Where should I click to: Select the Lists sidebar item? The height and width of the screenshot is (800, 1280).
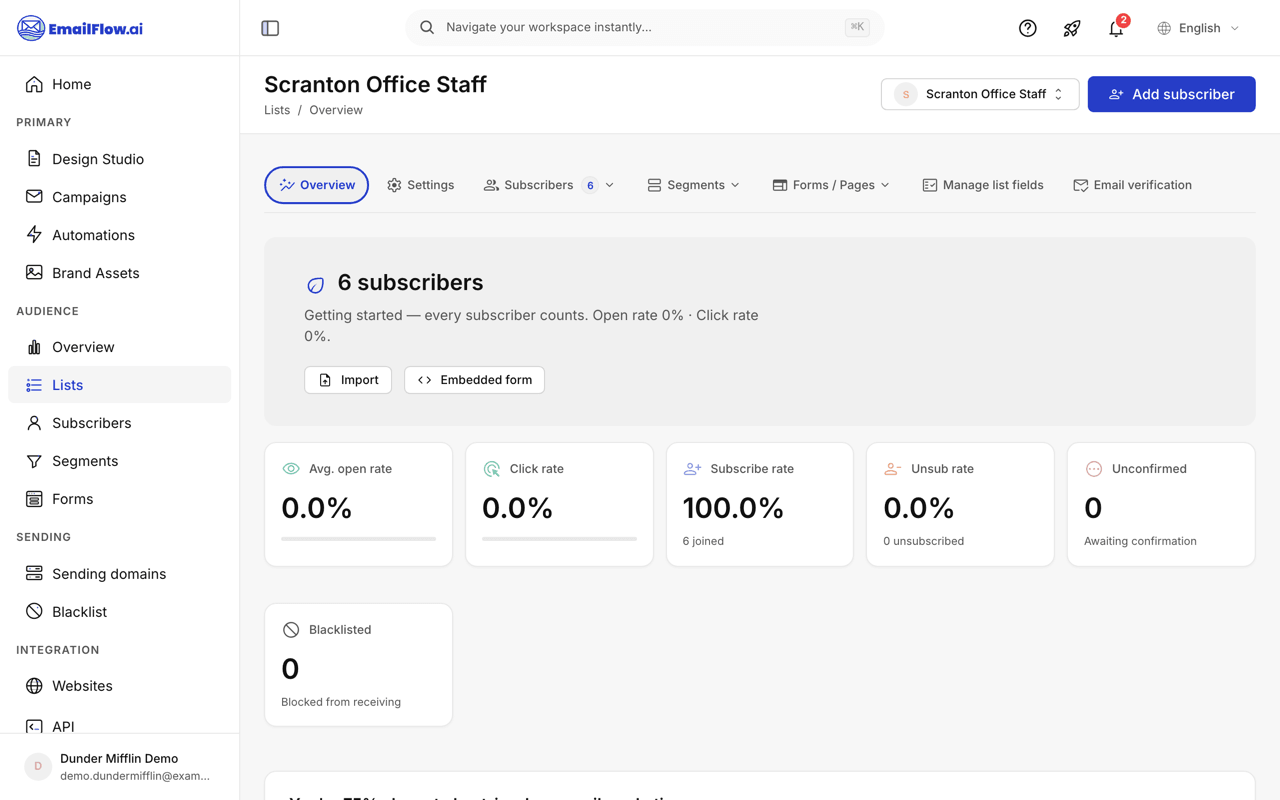pos(119,385)
